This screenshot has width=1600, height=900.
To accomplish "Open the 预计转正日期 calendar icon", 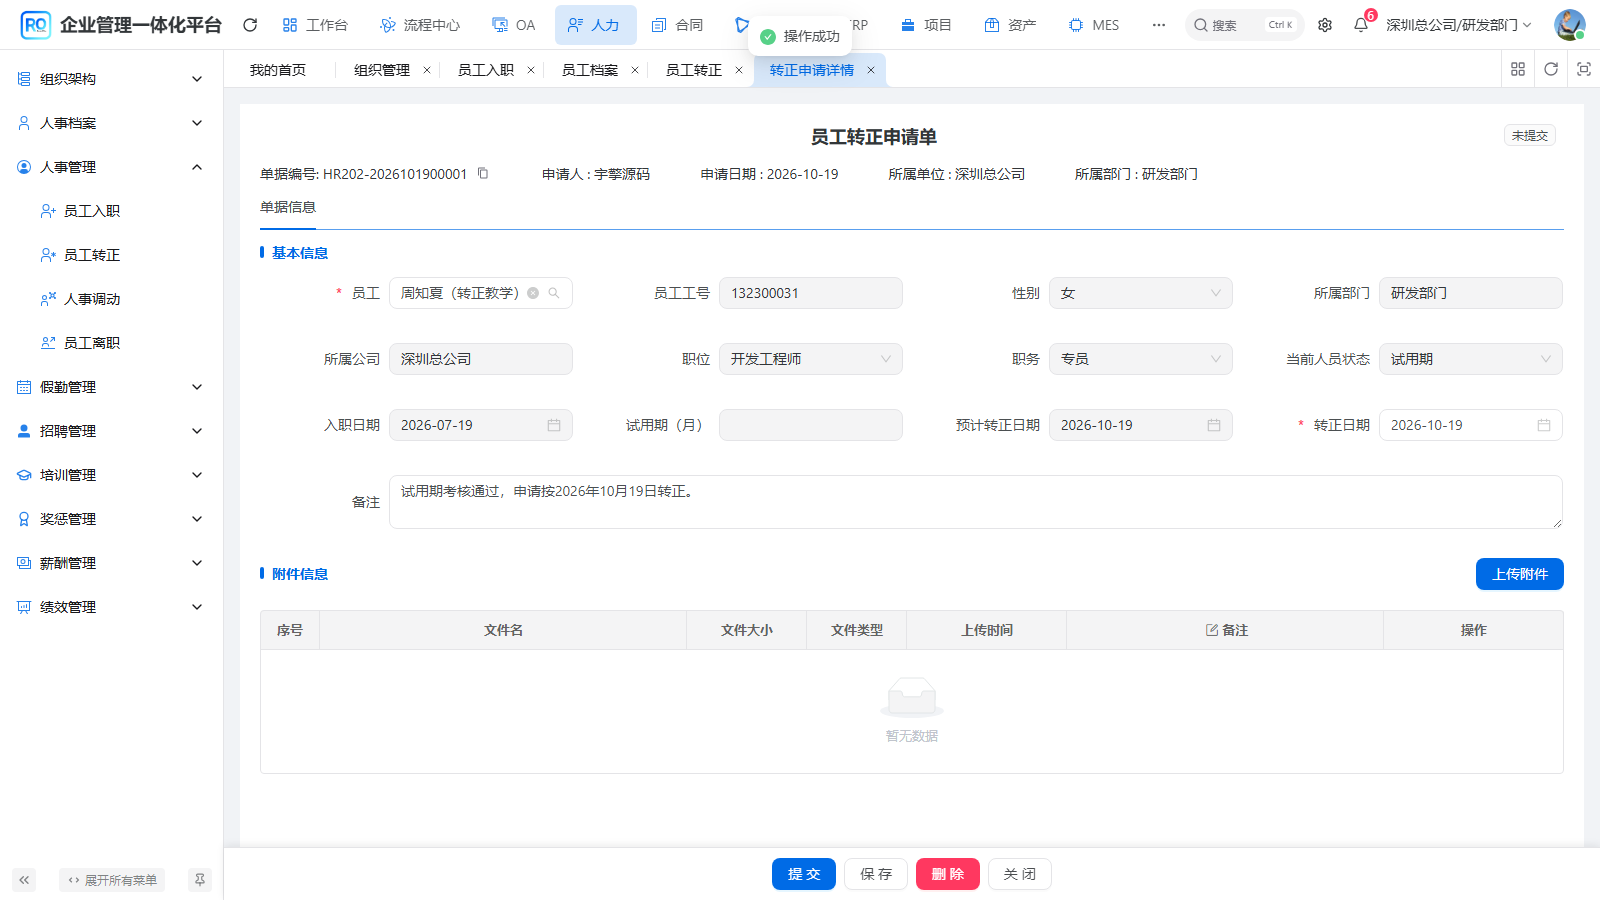I will [x=1214, y=425].
